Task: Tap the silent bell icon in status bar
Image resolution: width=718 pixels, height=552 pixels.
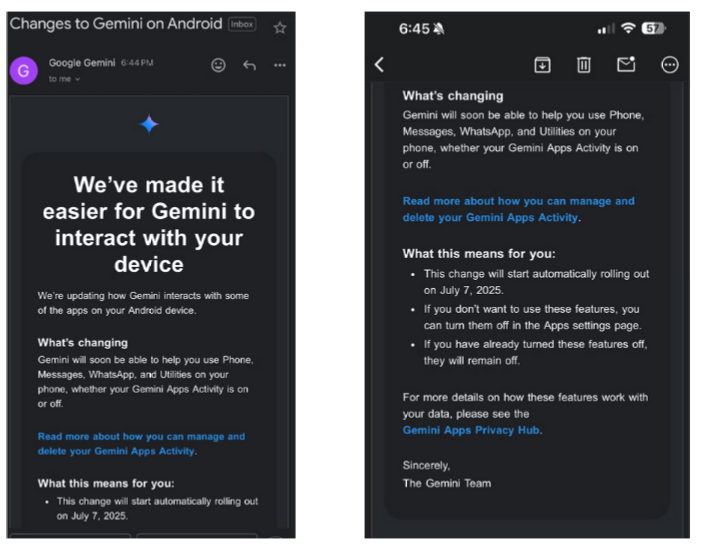Action: 439,29
